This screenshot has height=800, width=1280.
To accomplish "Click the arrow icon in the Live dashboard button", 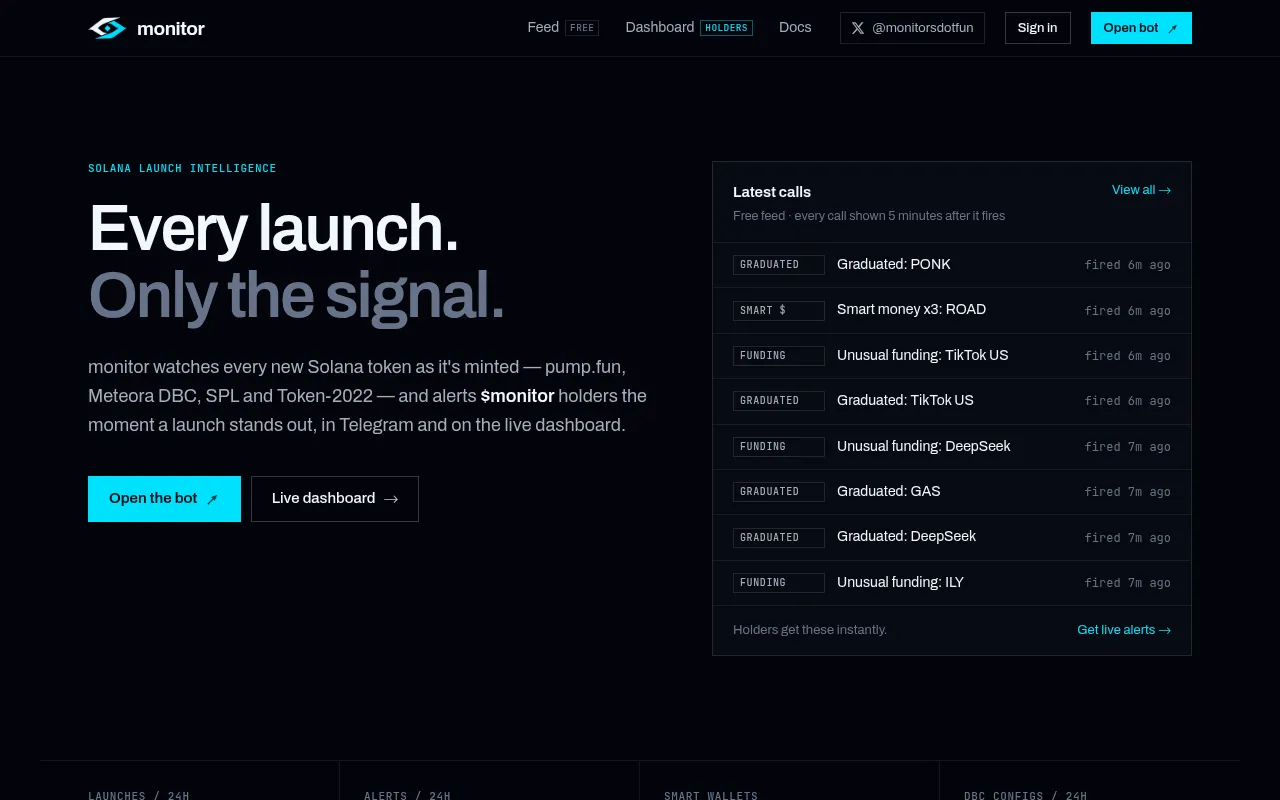I will tap(391, 499).
